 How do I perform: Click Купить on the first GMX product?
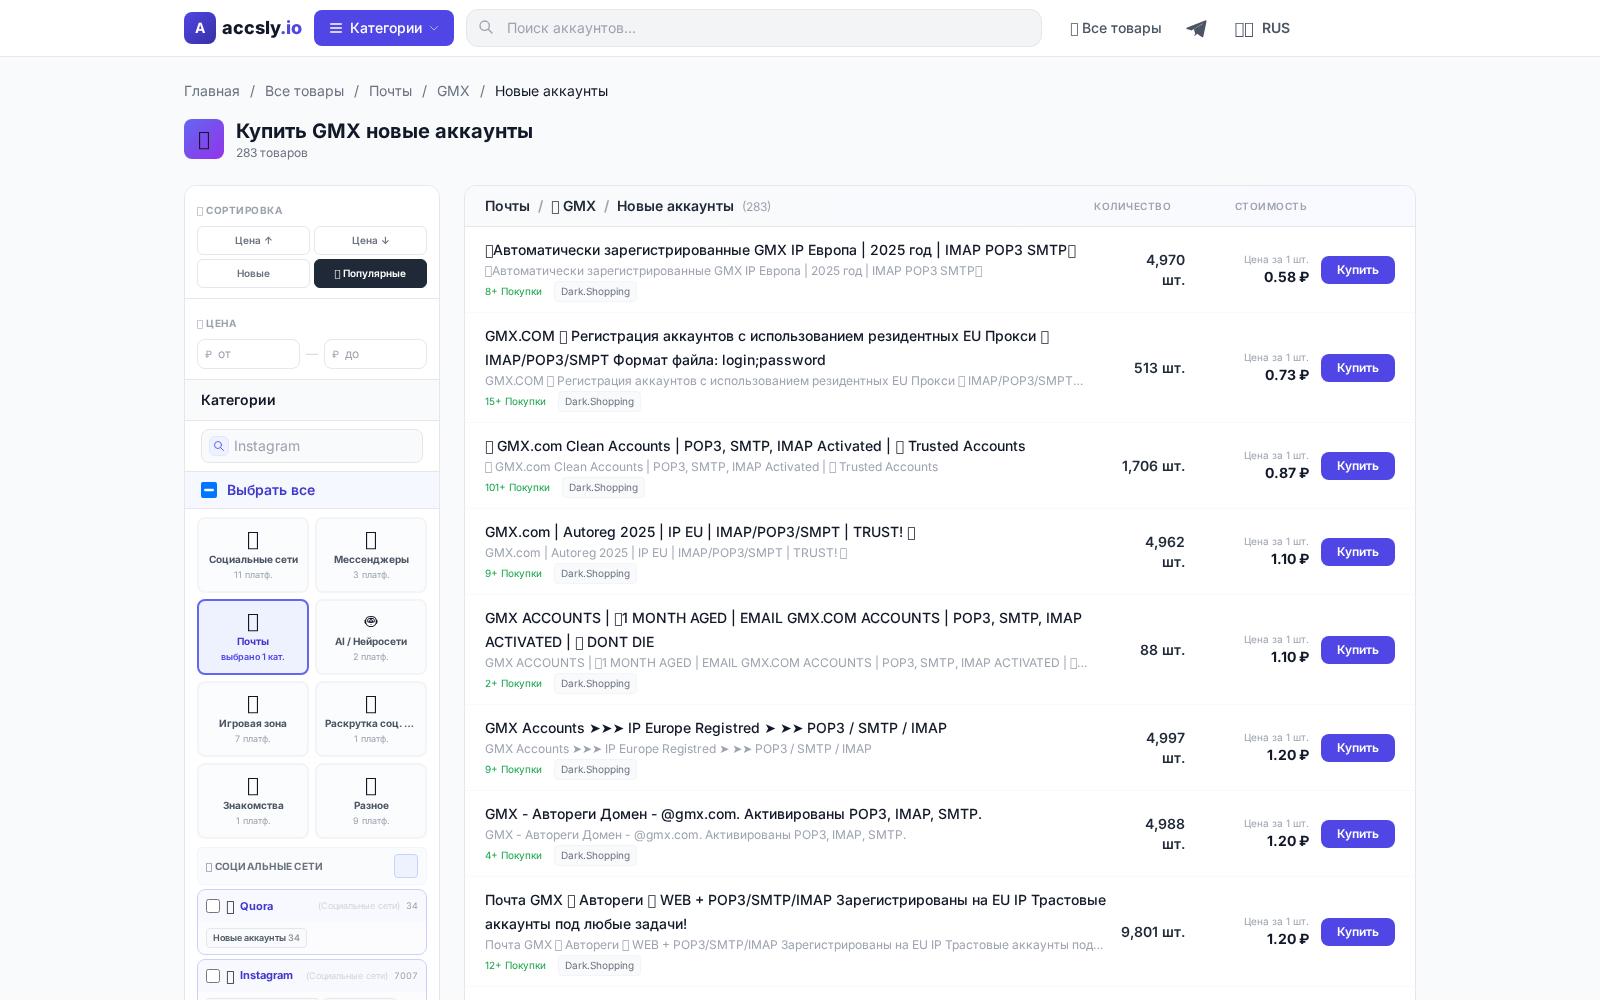(1357, 270)
